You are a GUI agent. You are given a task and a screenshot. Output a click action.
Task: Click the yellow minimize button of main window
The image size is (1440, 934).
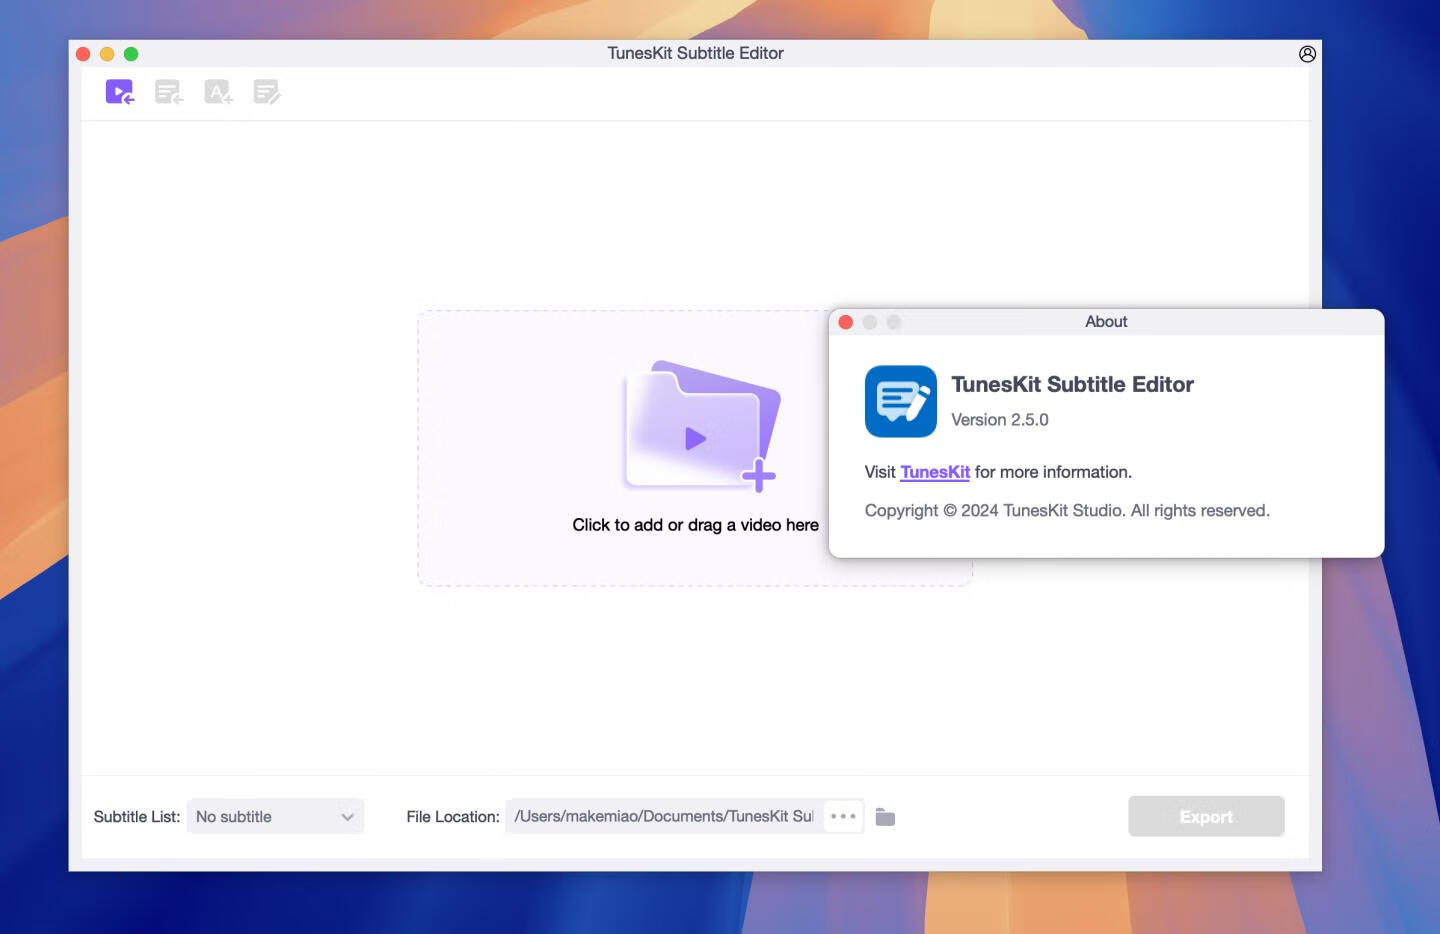pos(107,54)
